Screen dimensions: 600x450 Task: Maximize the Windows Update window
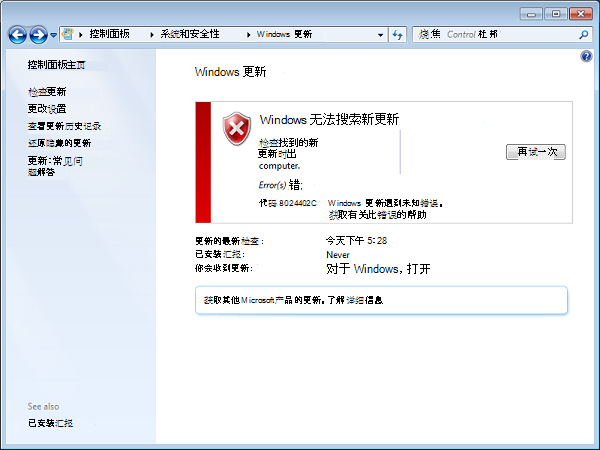click(x=556, y=14)
